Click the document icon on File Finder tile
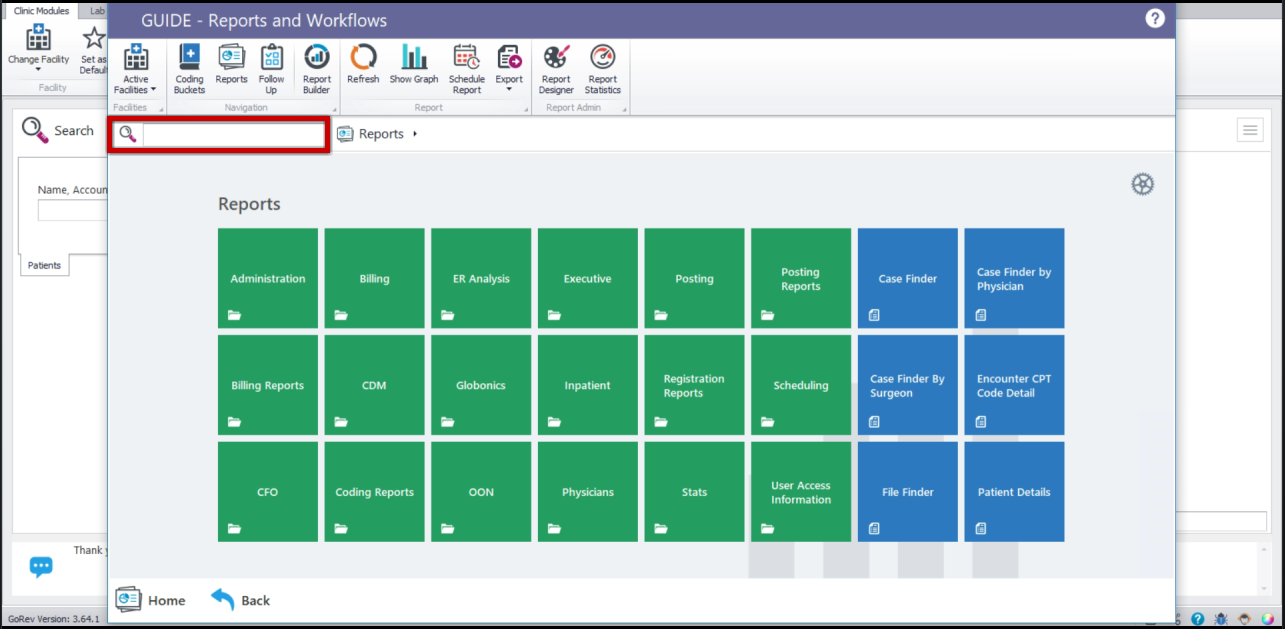 coord(874,528)
